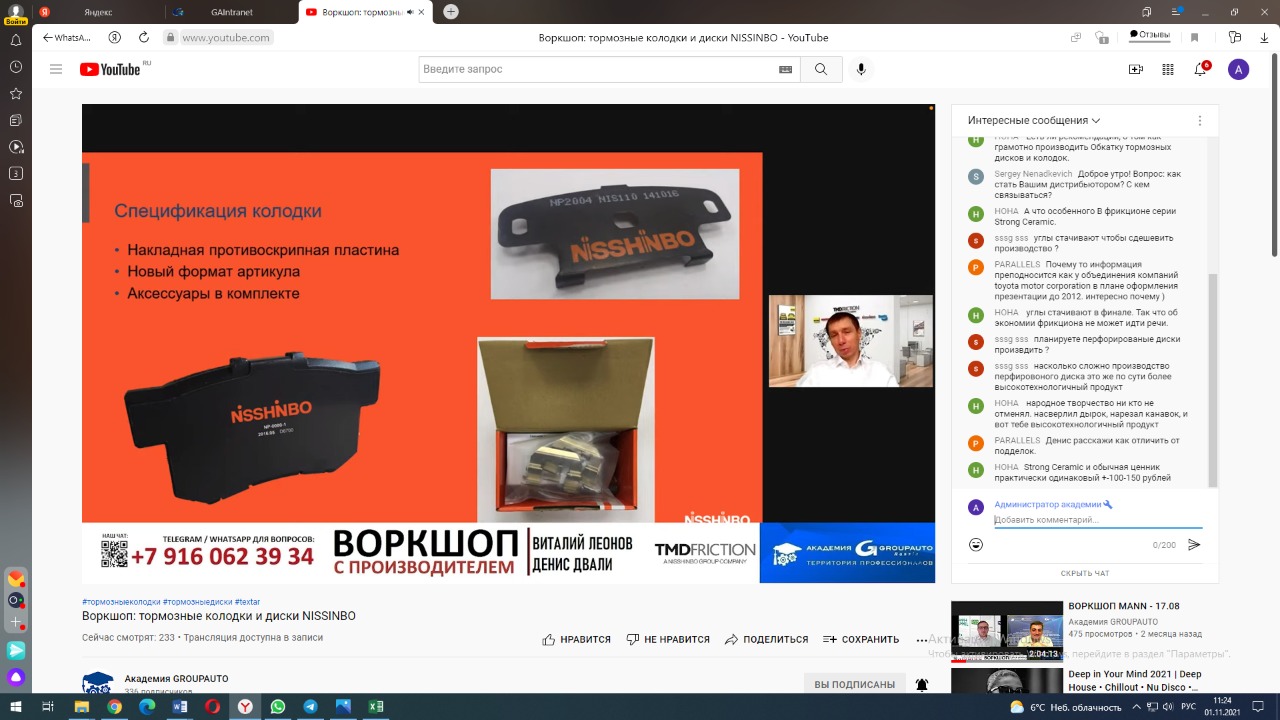Screen dimensions: 1280x720
Task: Switch to the GAIntranet tab
Action: (231, 12)
